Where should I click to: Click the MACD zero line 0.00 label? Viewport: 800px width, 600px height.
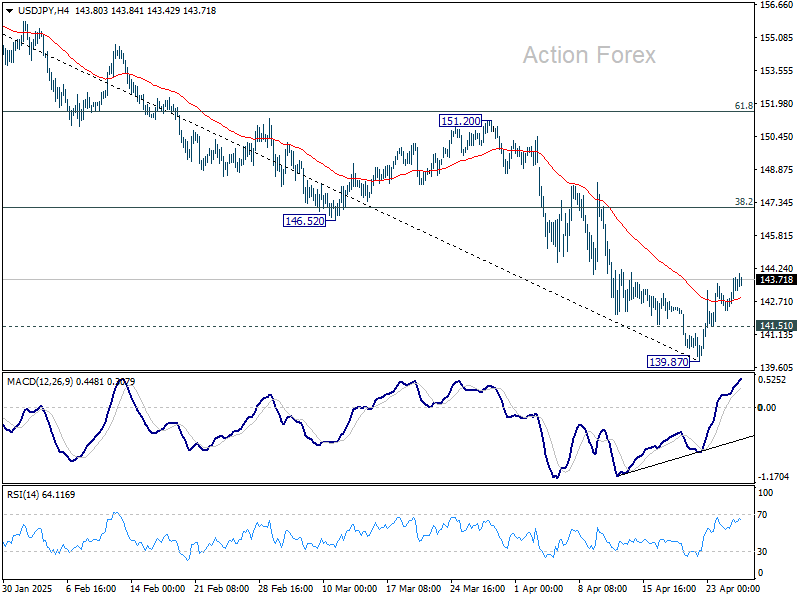pyautogui.click(x=766, y=408)
